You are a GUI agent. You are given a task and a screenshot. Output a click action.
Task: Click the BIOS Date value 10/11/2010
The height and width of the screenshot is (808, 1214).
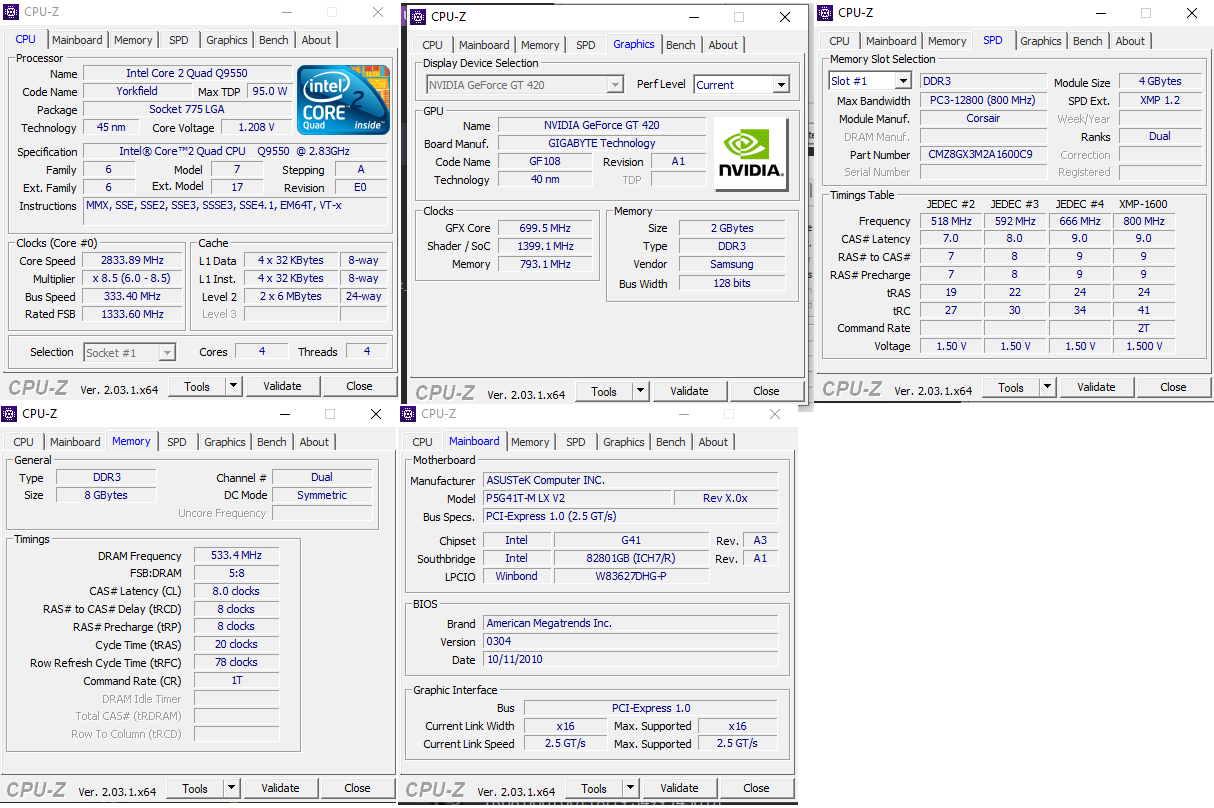point(630,659)
